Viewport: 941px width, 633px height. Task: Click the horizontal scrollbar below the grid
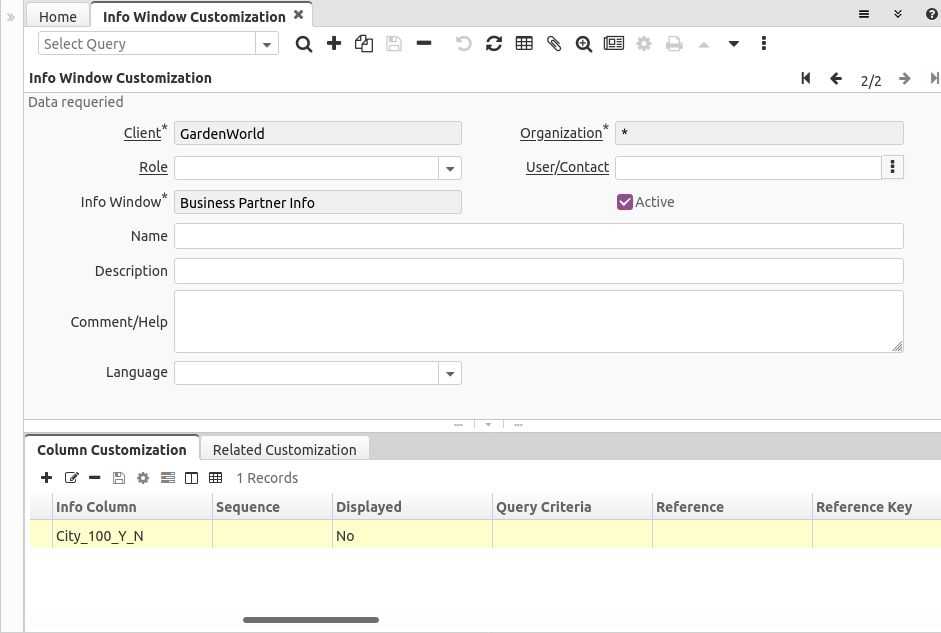(310, 619)
